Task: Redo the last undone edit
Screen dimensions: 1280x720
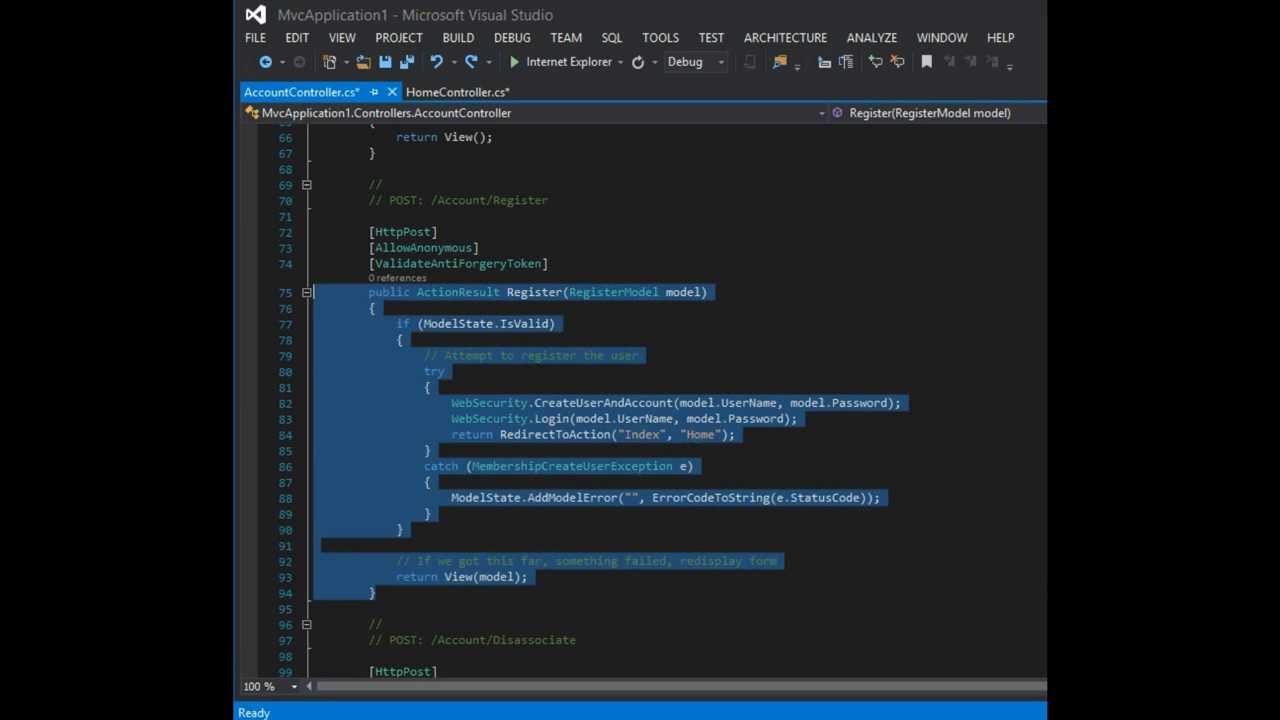Action: (x=471, y=62)
